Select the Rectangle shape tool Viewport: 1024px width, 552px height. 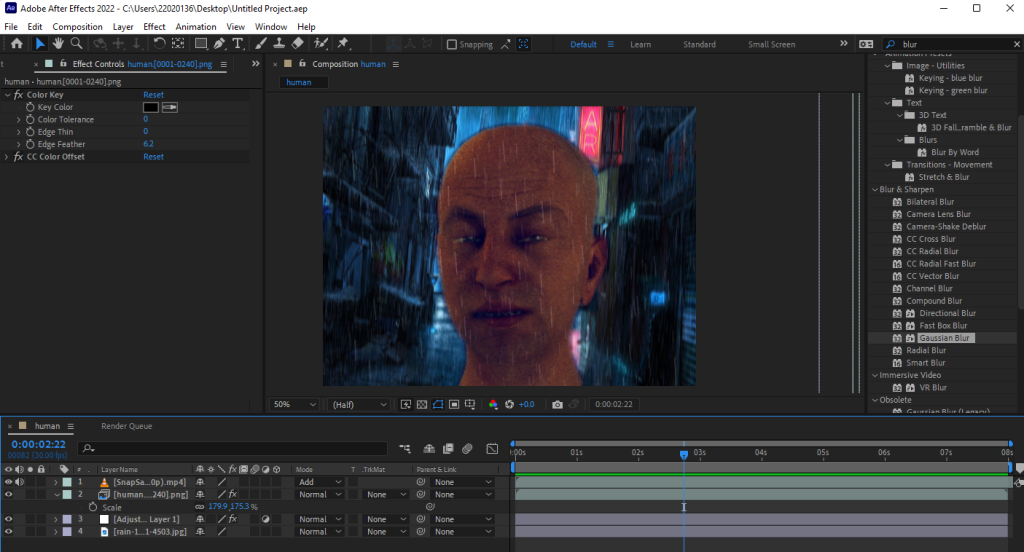pyautogui.click(x=200, y=44)
